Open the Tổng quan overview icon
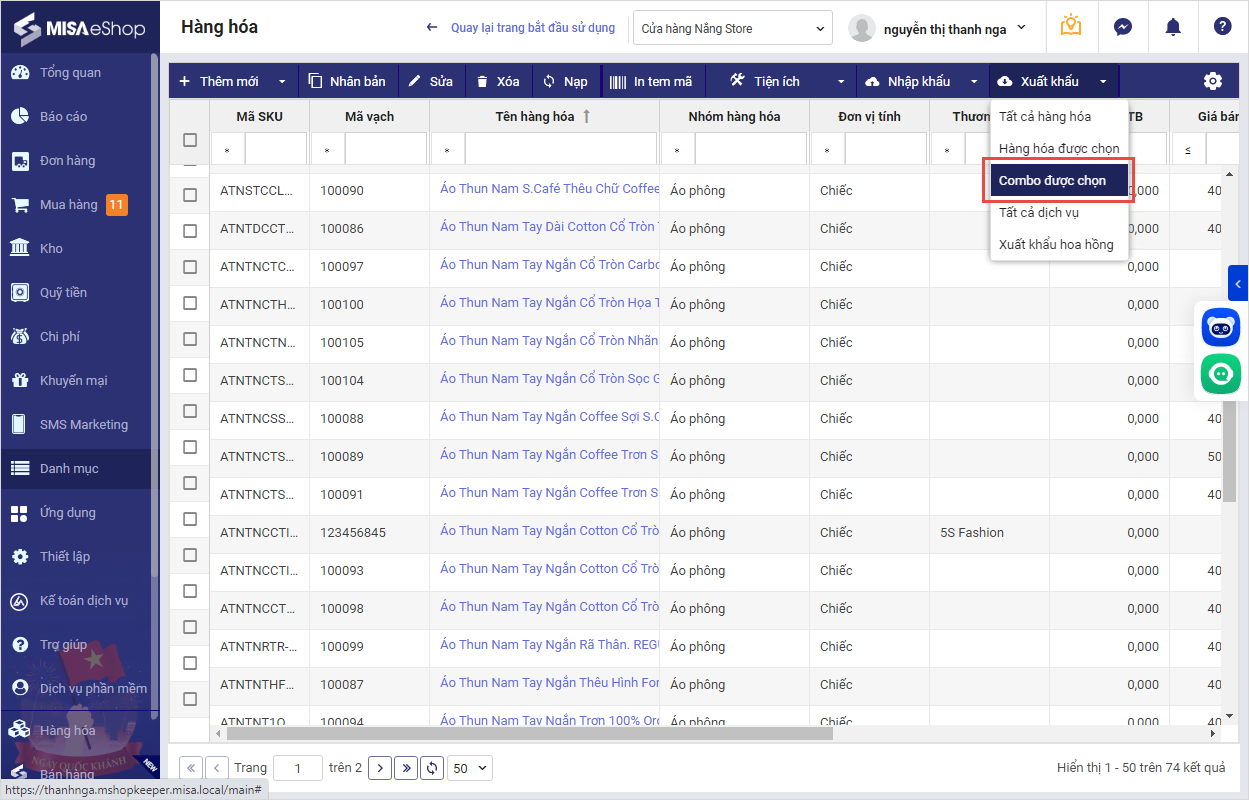 pos(19,73)
